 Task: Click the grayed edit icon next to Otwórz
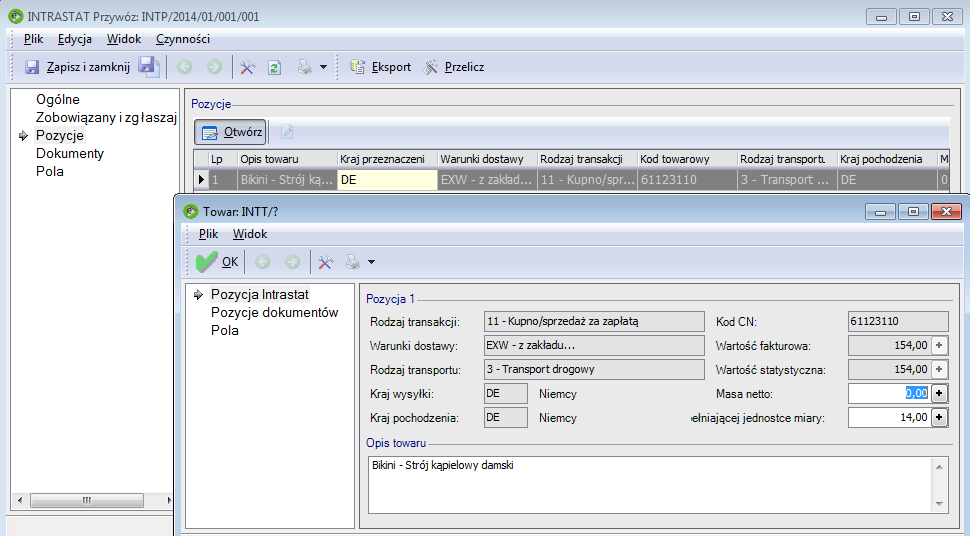point(286,132)
